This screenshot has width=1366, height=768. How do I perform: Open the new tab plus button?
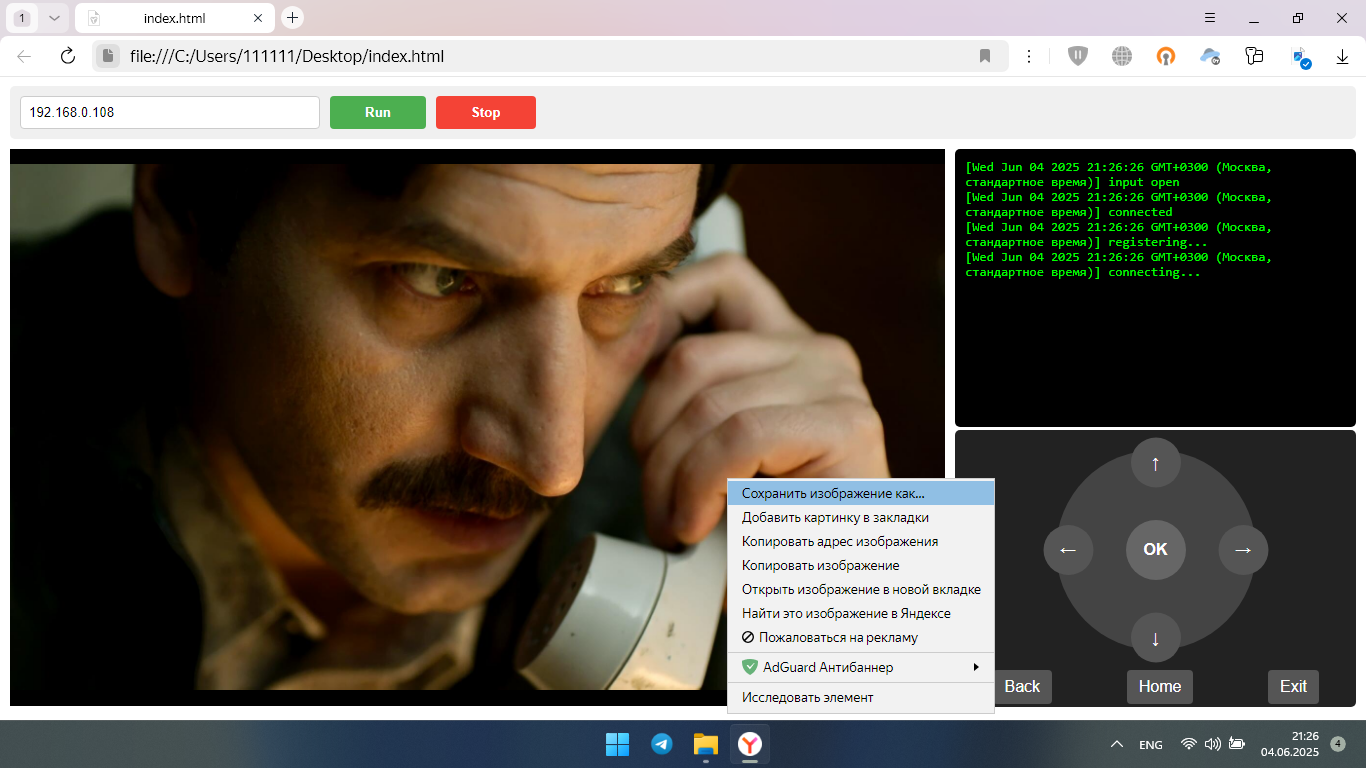[292, 18]
